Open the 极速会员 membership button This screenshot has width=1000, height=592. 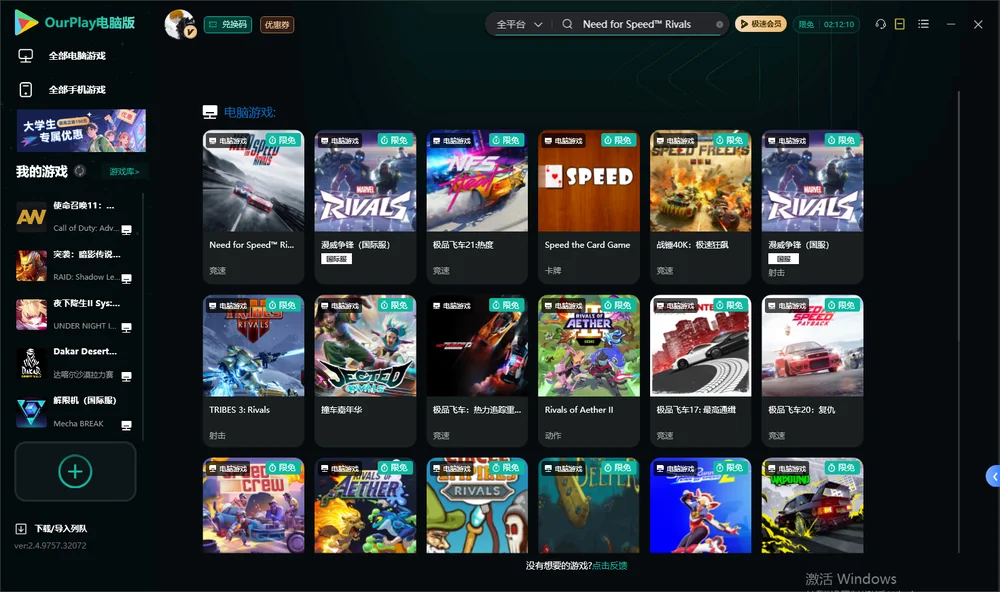coord(760,24)
